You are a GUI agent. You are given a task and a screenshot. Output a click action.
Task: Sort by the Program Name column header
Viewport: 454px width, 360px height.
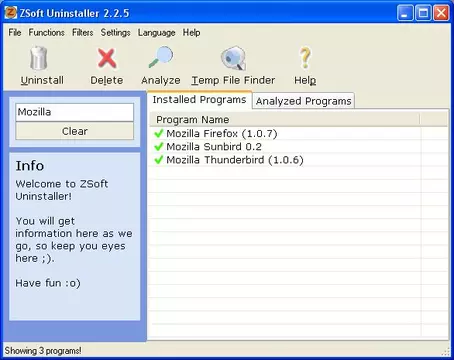pyautogui.click(x=284, y=120)
